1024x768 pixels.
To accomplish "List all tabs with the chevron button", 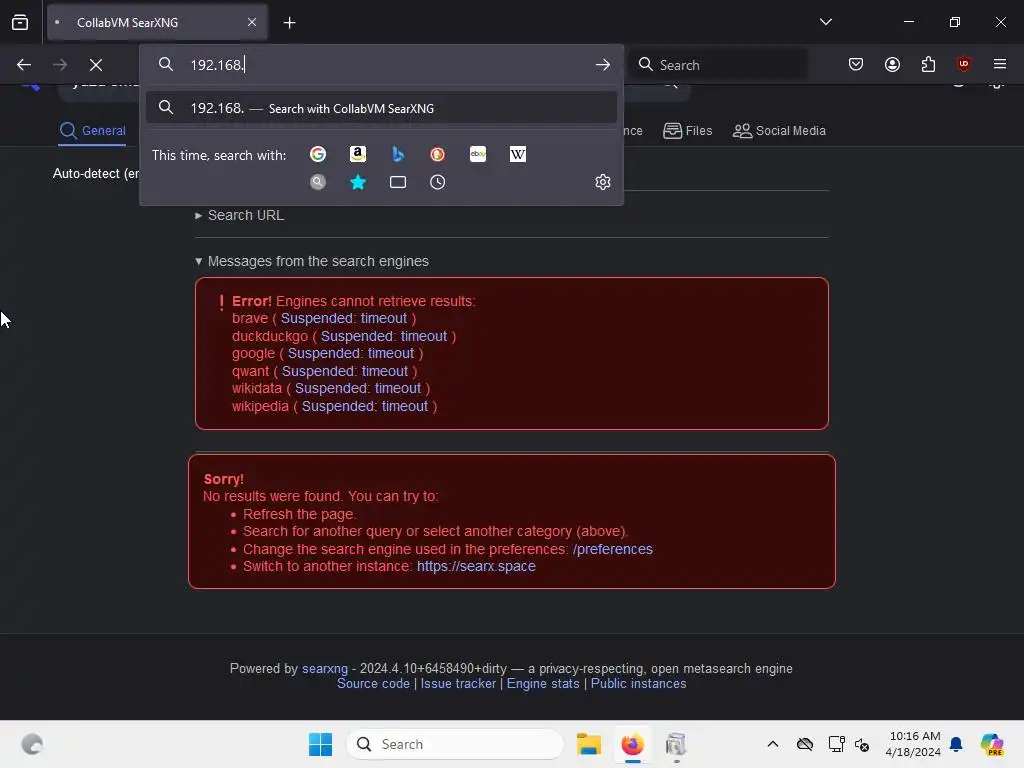I will pyautogui.click(x=825, y=22).
